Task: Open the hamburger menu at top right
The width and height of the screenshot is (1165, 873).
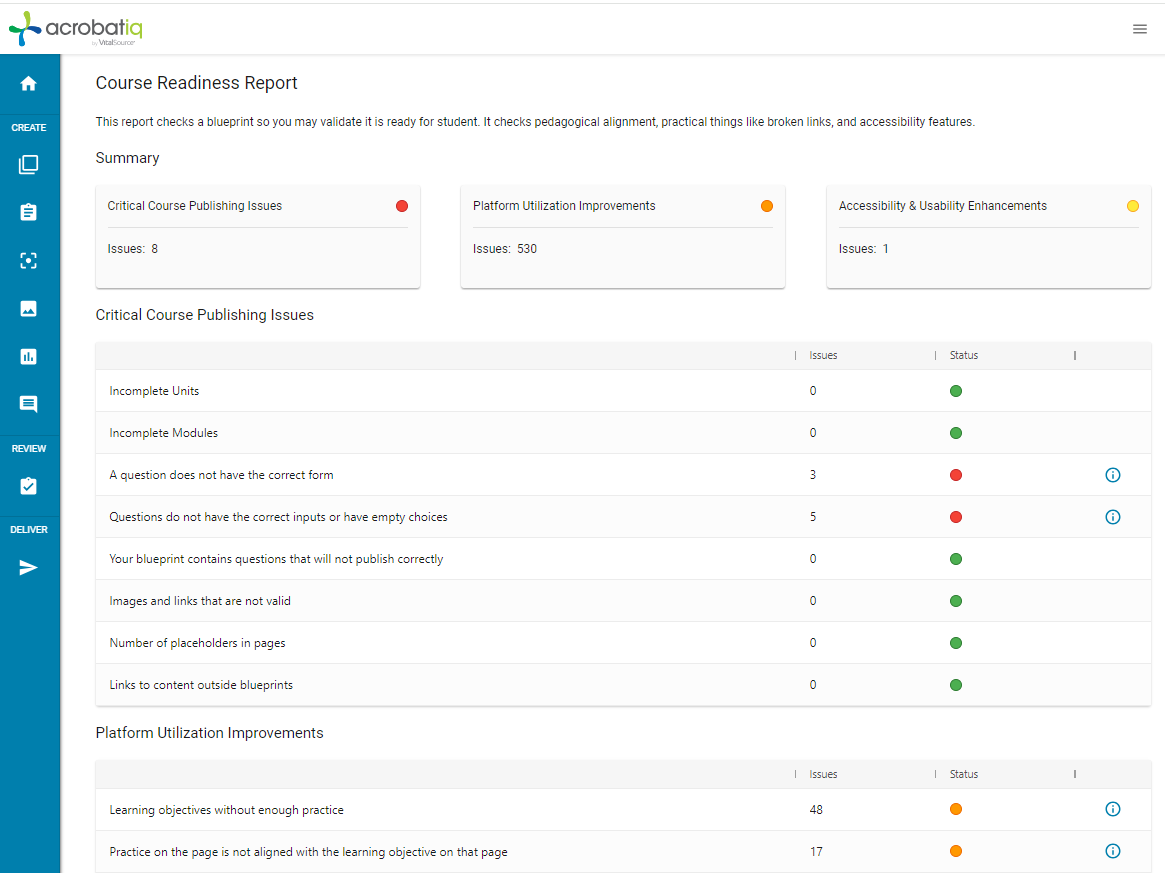Action: pyautogui.click(x=1140, y=28)
